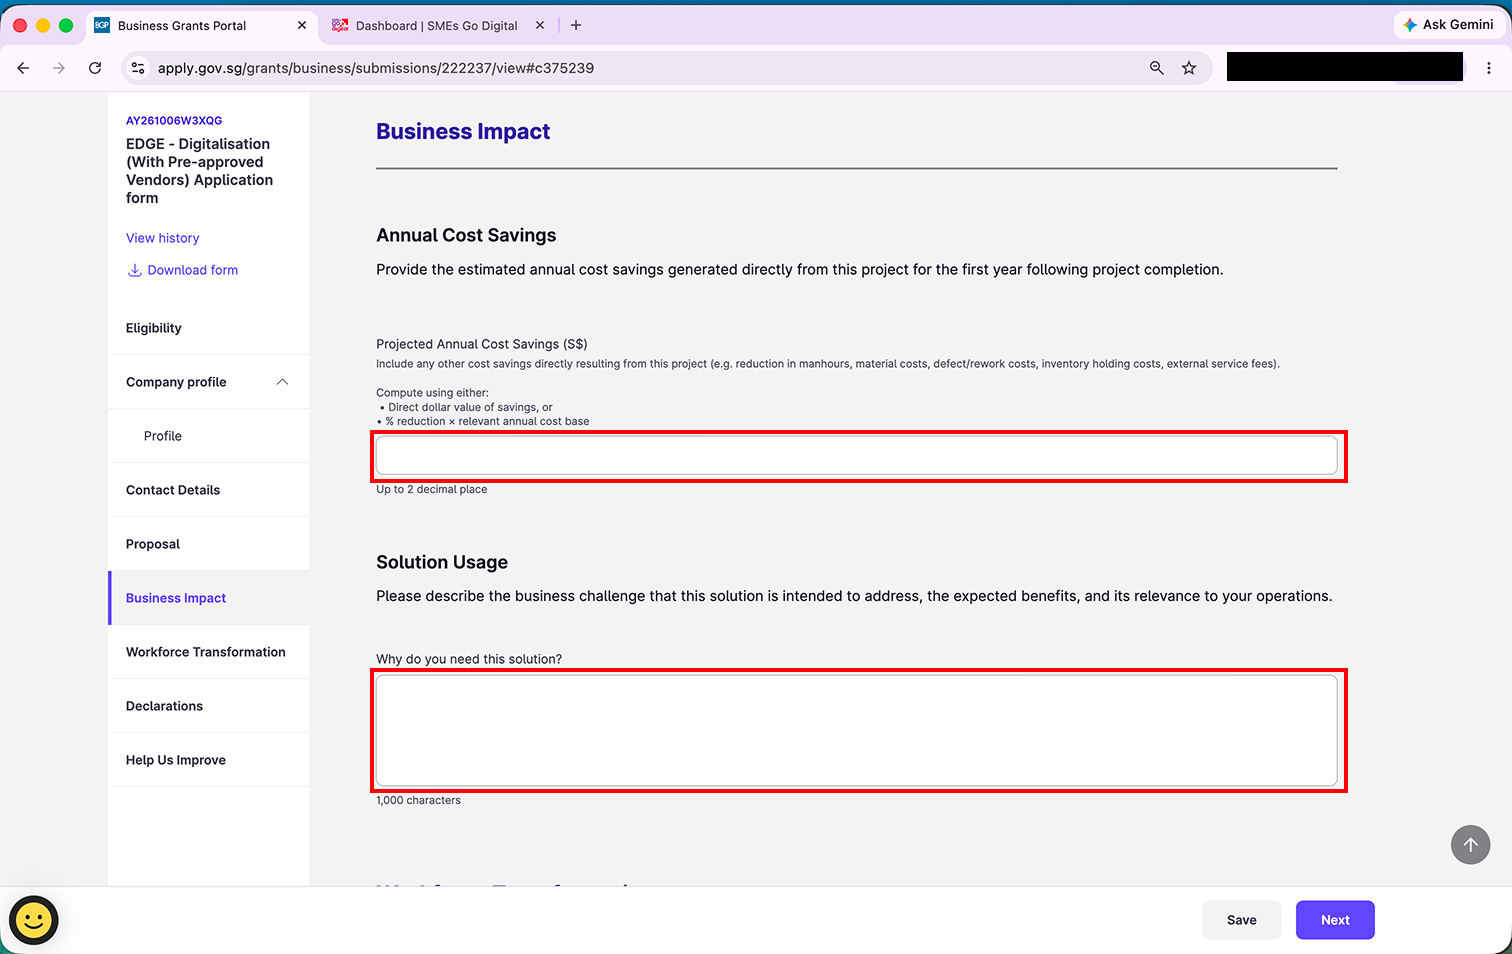Switch to the Business Grants Portal tab
Image resolution: width=1512 pixels, height=954 pixels.
[200, 25]
